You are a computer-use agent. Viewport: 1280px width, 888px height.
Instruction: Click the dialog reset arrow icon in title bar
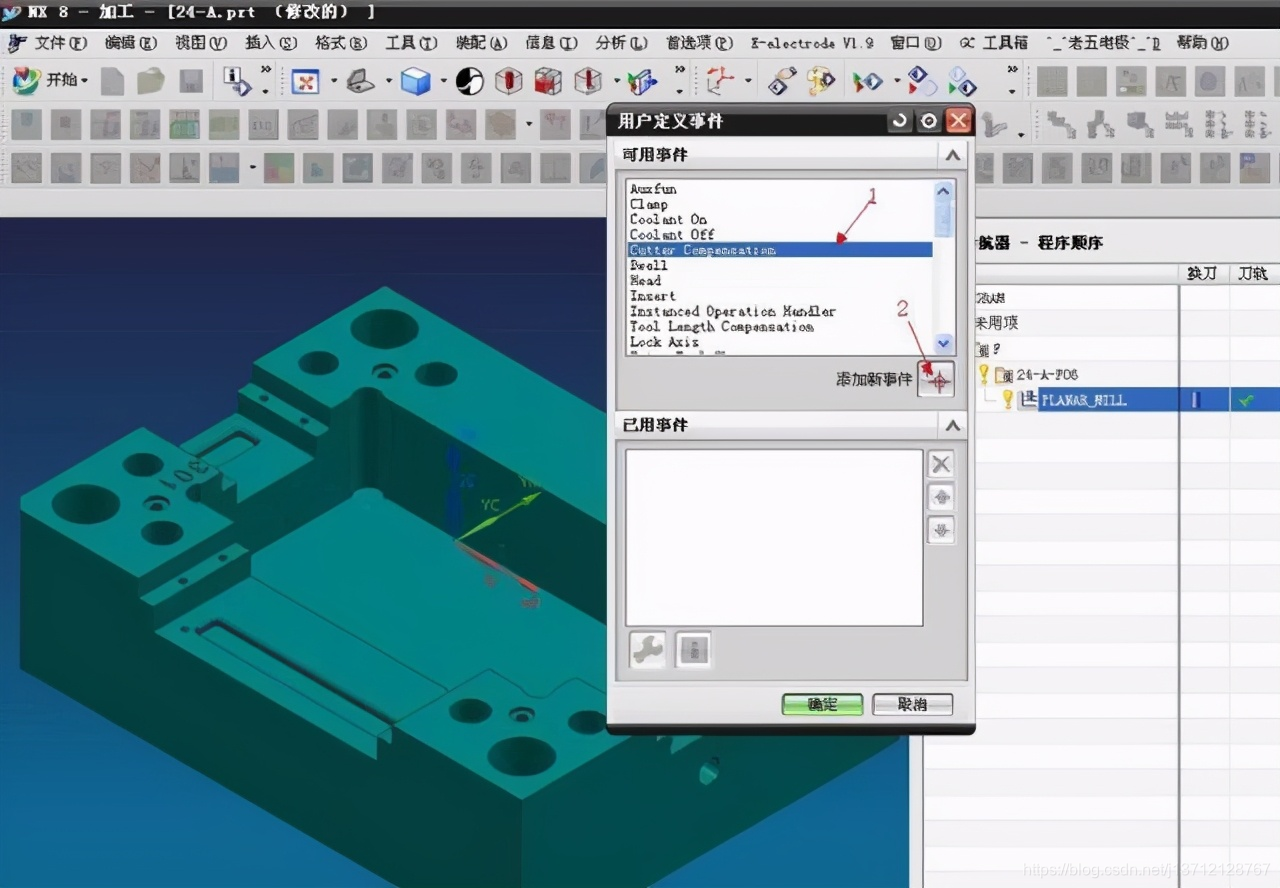click(900, 121)
